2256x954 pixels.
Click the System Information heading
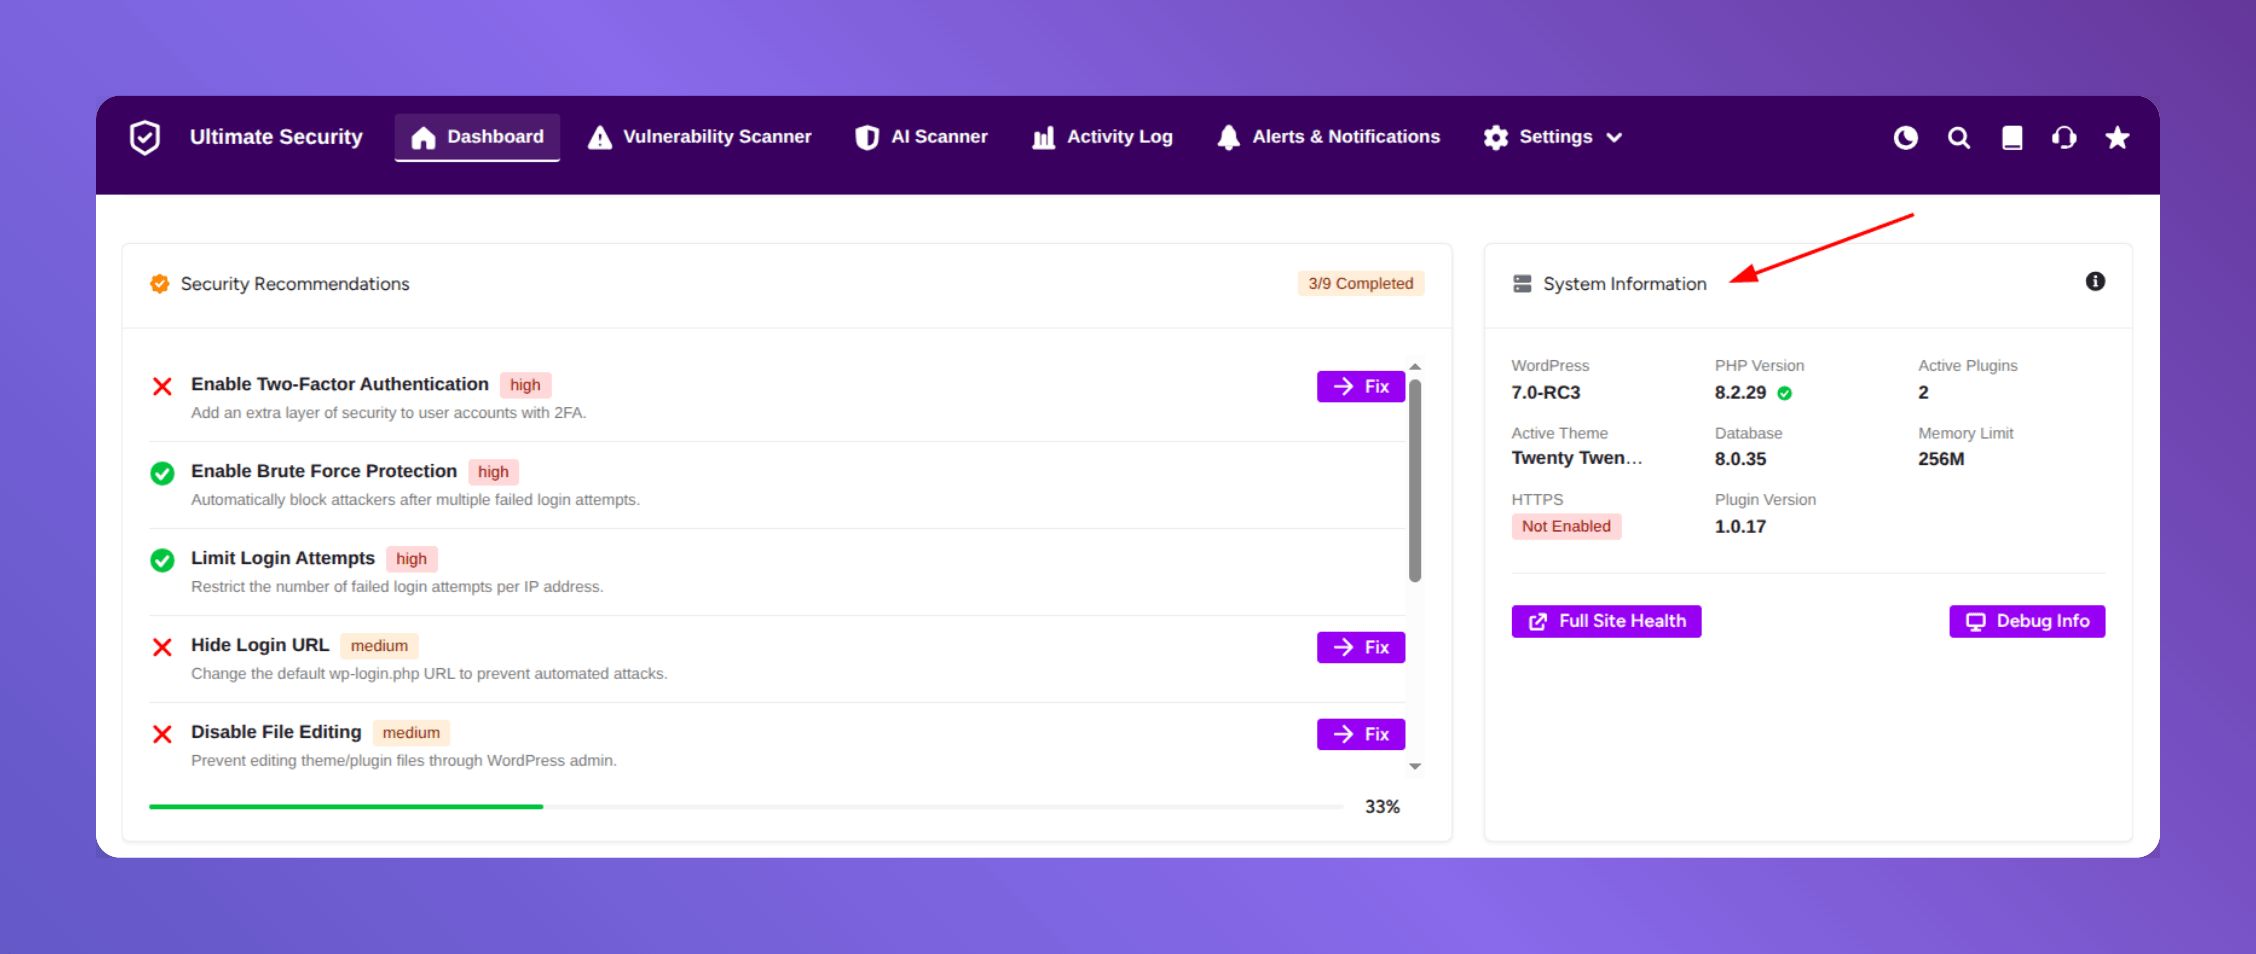coord(1625,285)
